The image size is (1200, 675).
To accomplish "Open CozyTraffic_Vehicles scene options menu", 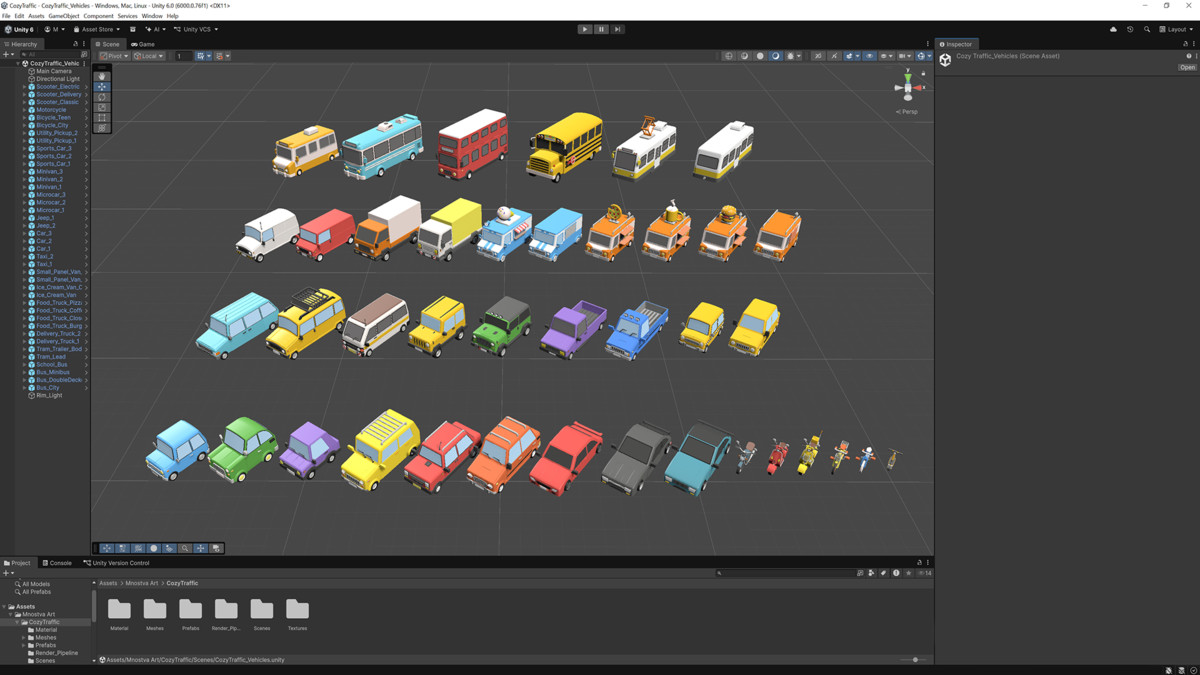I will (x=85, y=63).
